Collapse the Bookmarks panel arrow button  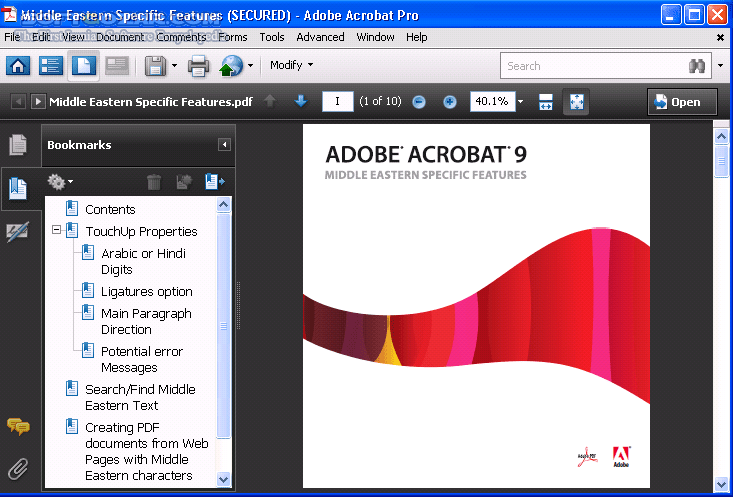click(224, 144)
